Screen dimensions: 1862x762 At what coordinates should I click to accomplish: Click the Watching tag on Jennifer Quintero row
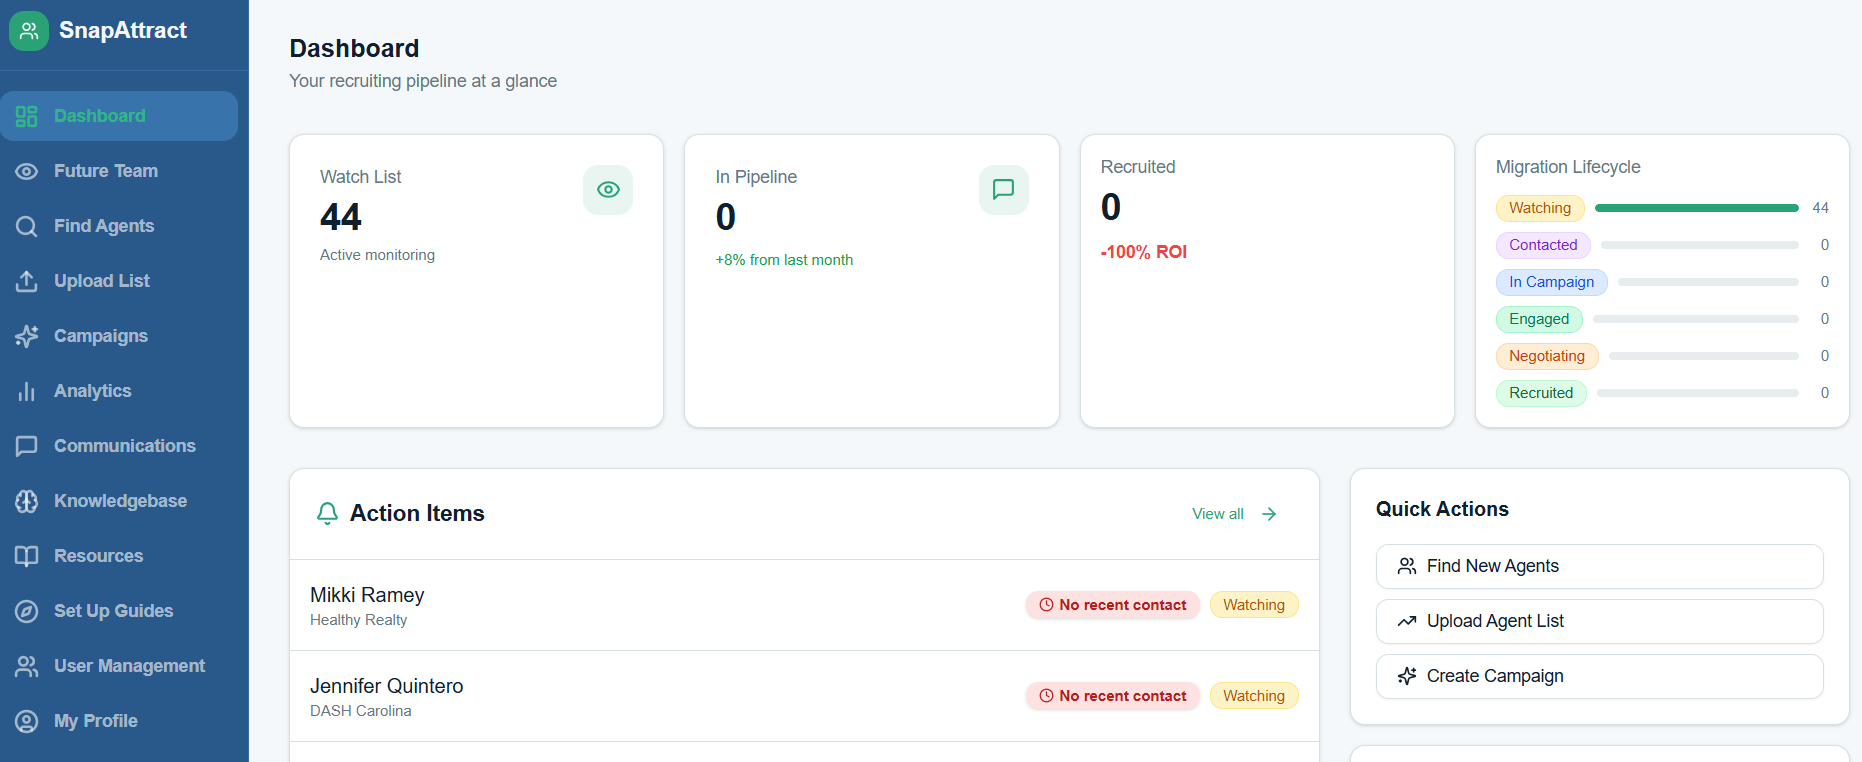(1254, 696)
